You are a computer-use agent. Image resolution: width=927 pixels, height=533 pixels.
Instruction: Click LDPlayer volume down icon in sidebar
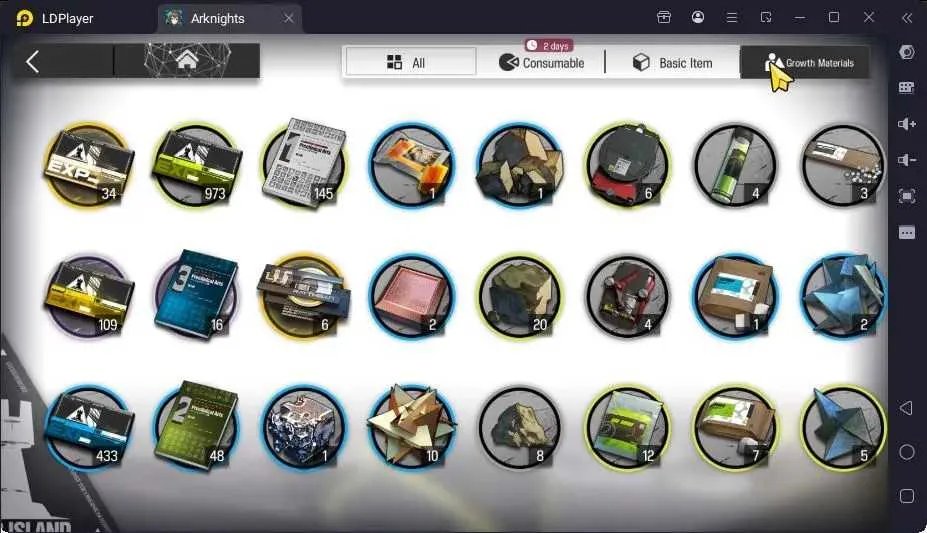[906, 160]
